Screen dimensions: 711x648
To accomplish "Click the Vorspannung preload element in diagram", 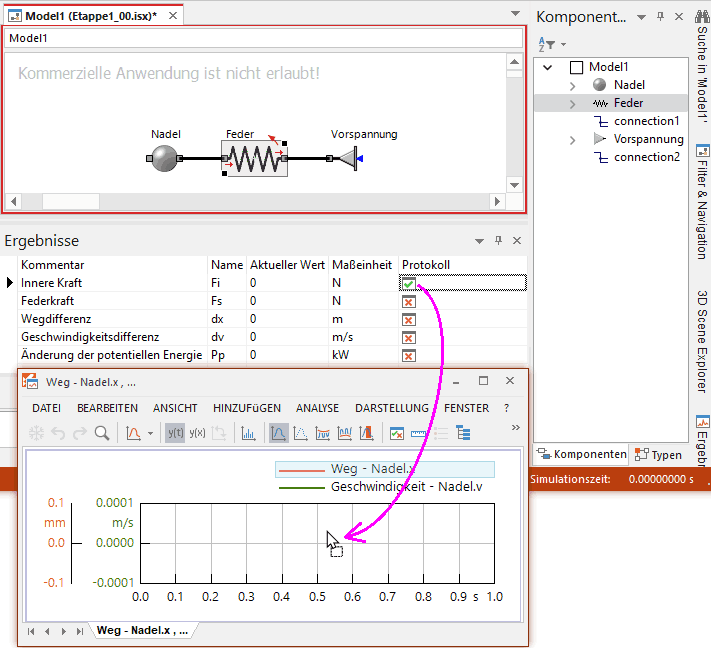I will [346, 158].
